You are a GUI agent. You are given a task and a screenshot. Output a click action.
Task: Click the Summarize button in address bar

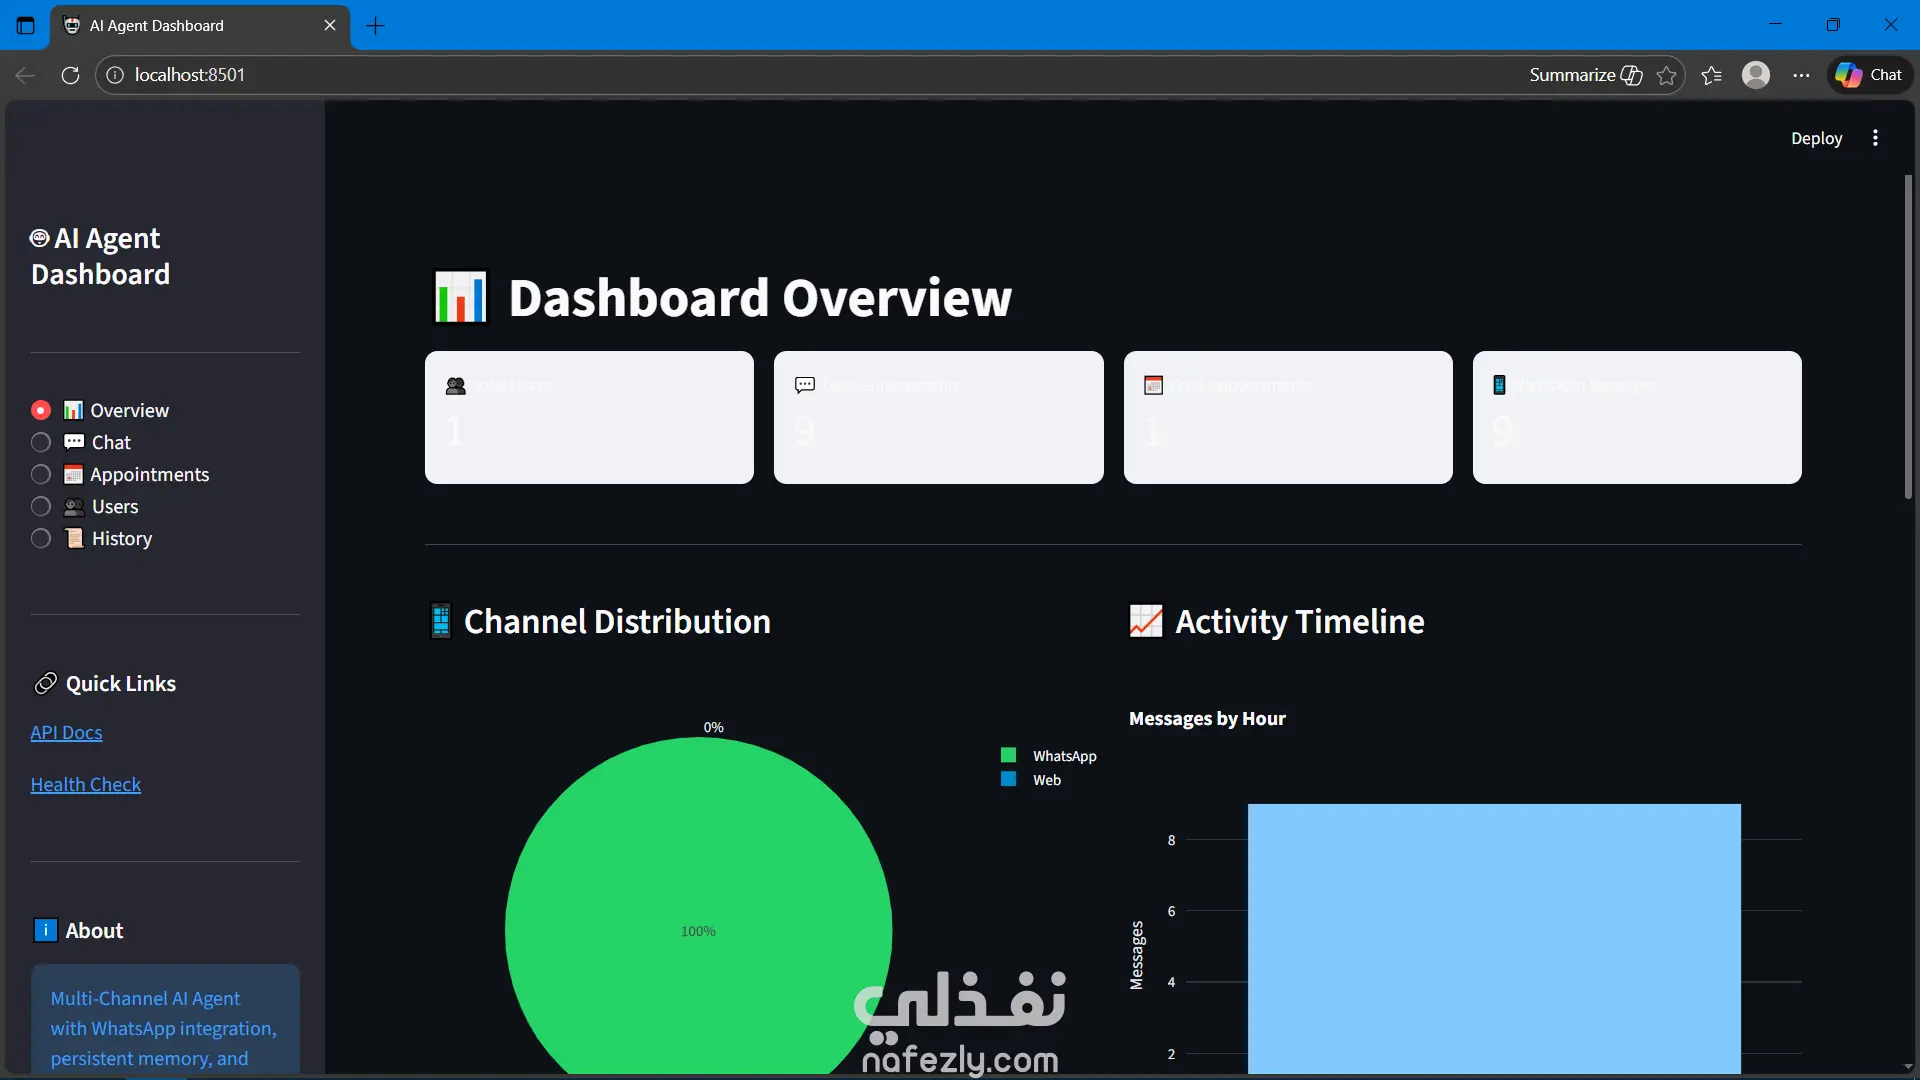(1585, 75)
